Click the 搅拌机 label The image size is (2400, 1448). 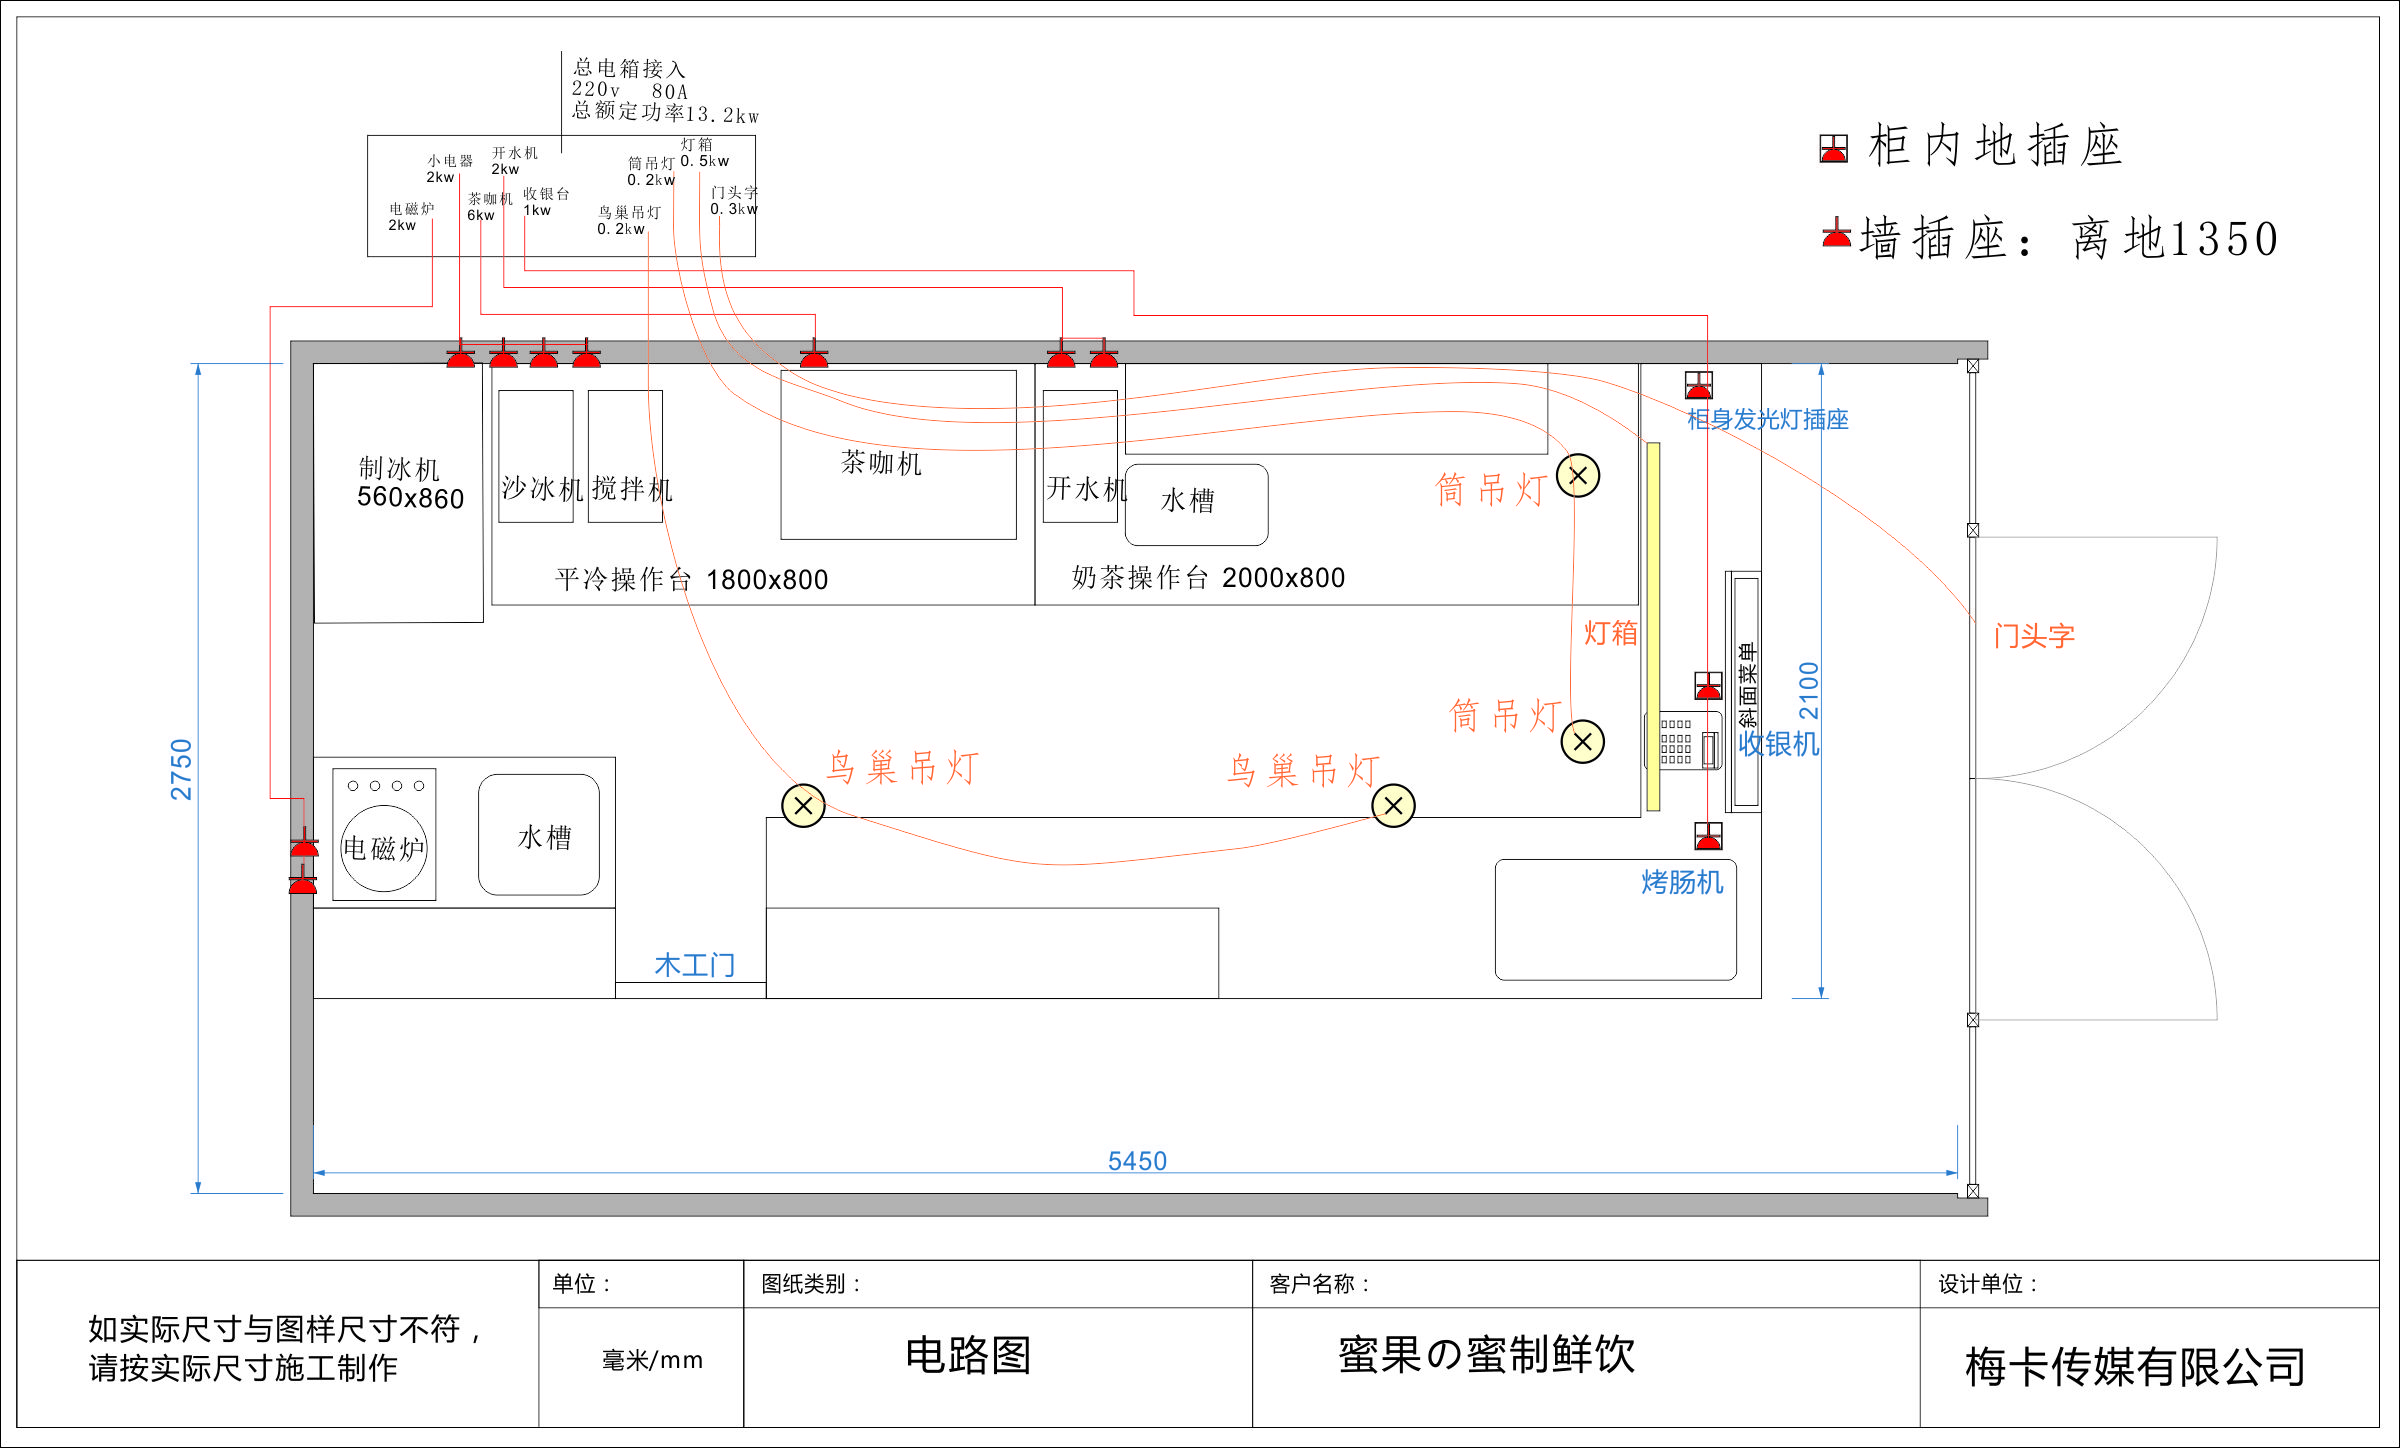tap(632, 489)
